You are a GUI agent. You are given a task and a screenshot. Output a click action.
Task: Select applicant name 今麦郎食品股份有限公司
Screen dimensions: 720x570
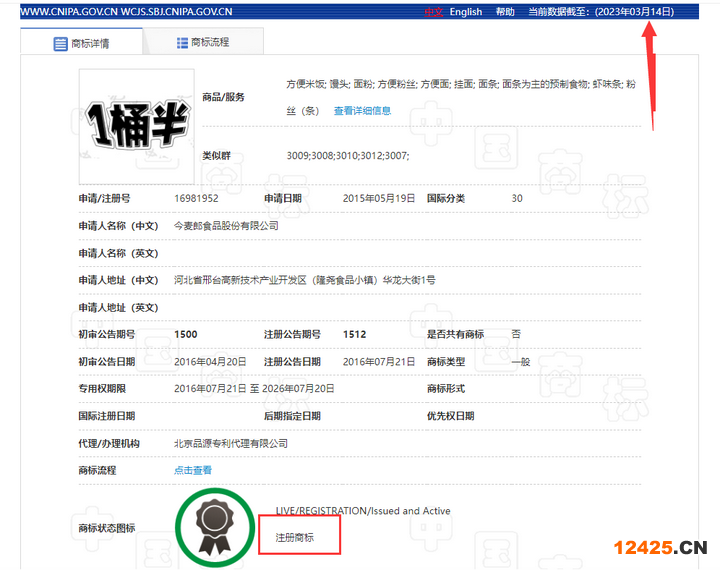226,226
